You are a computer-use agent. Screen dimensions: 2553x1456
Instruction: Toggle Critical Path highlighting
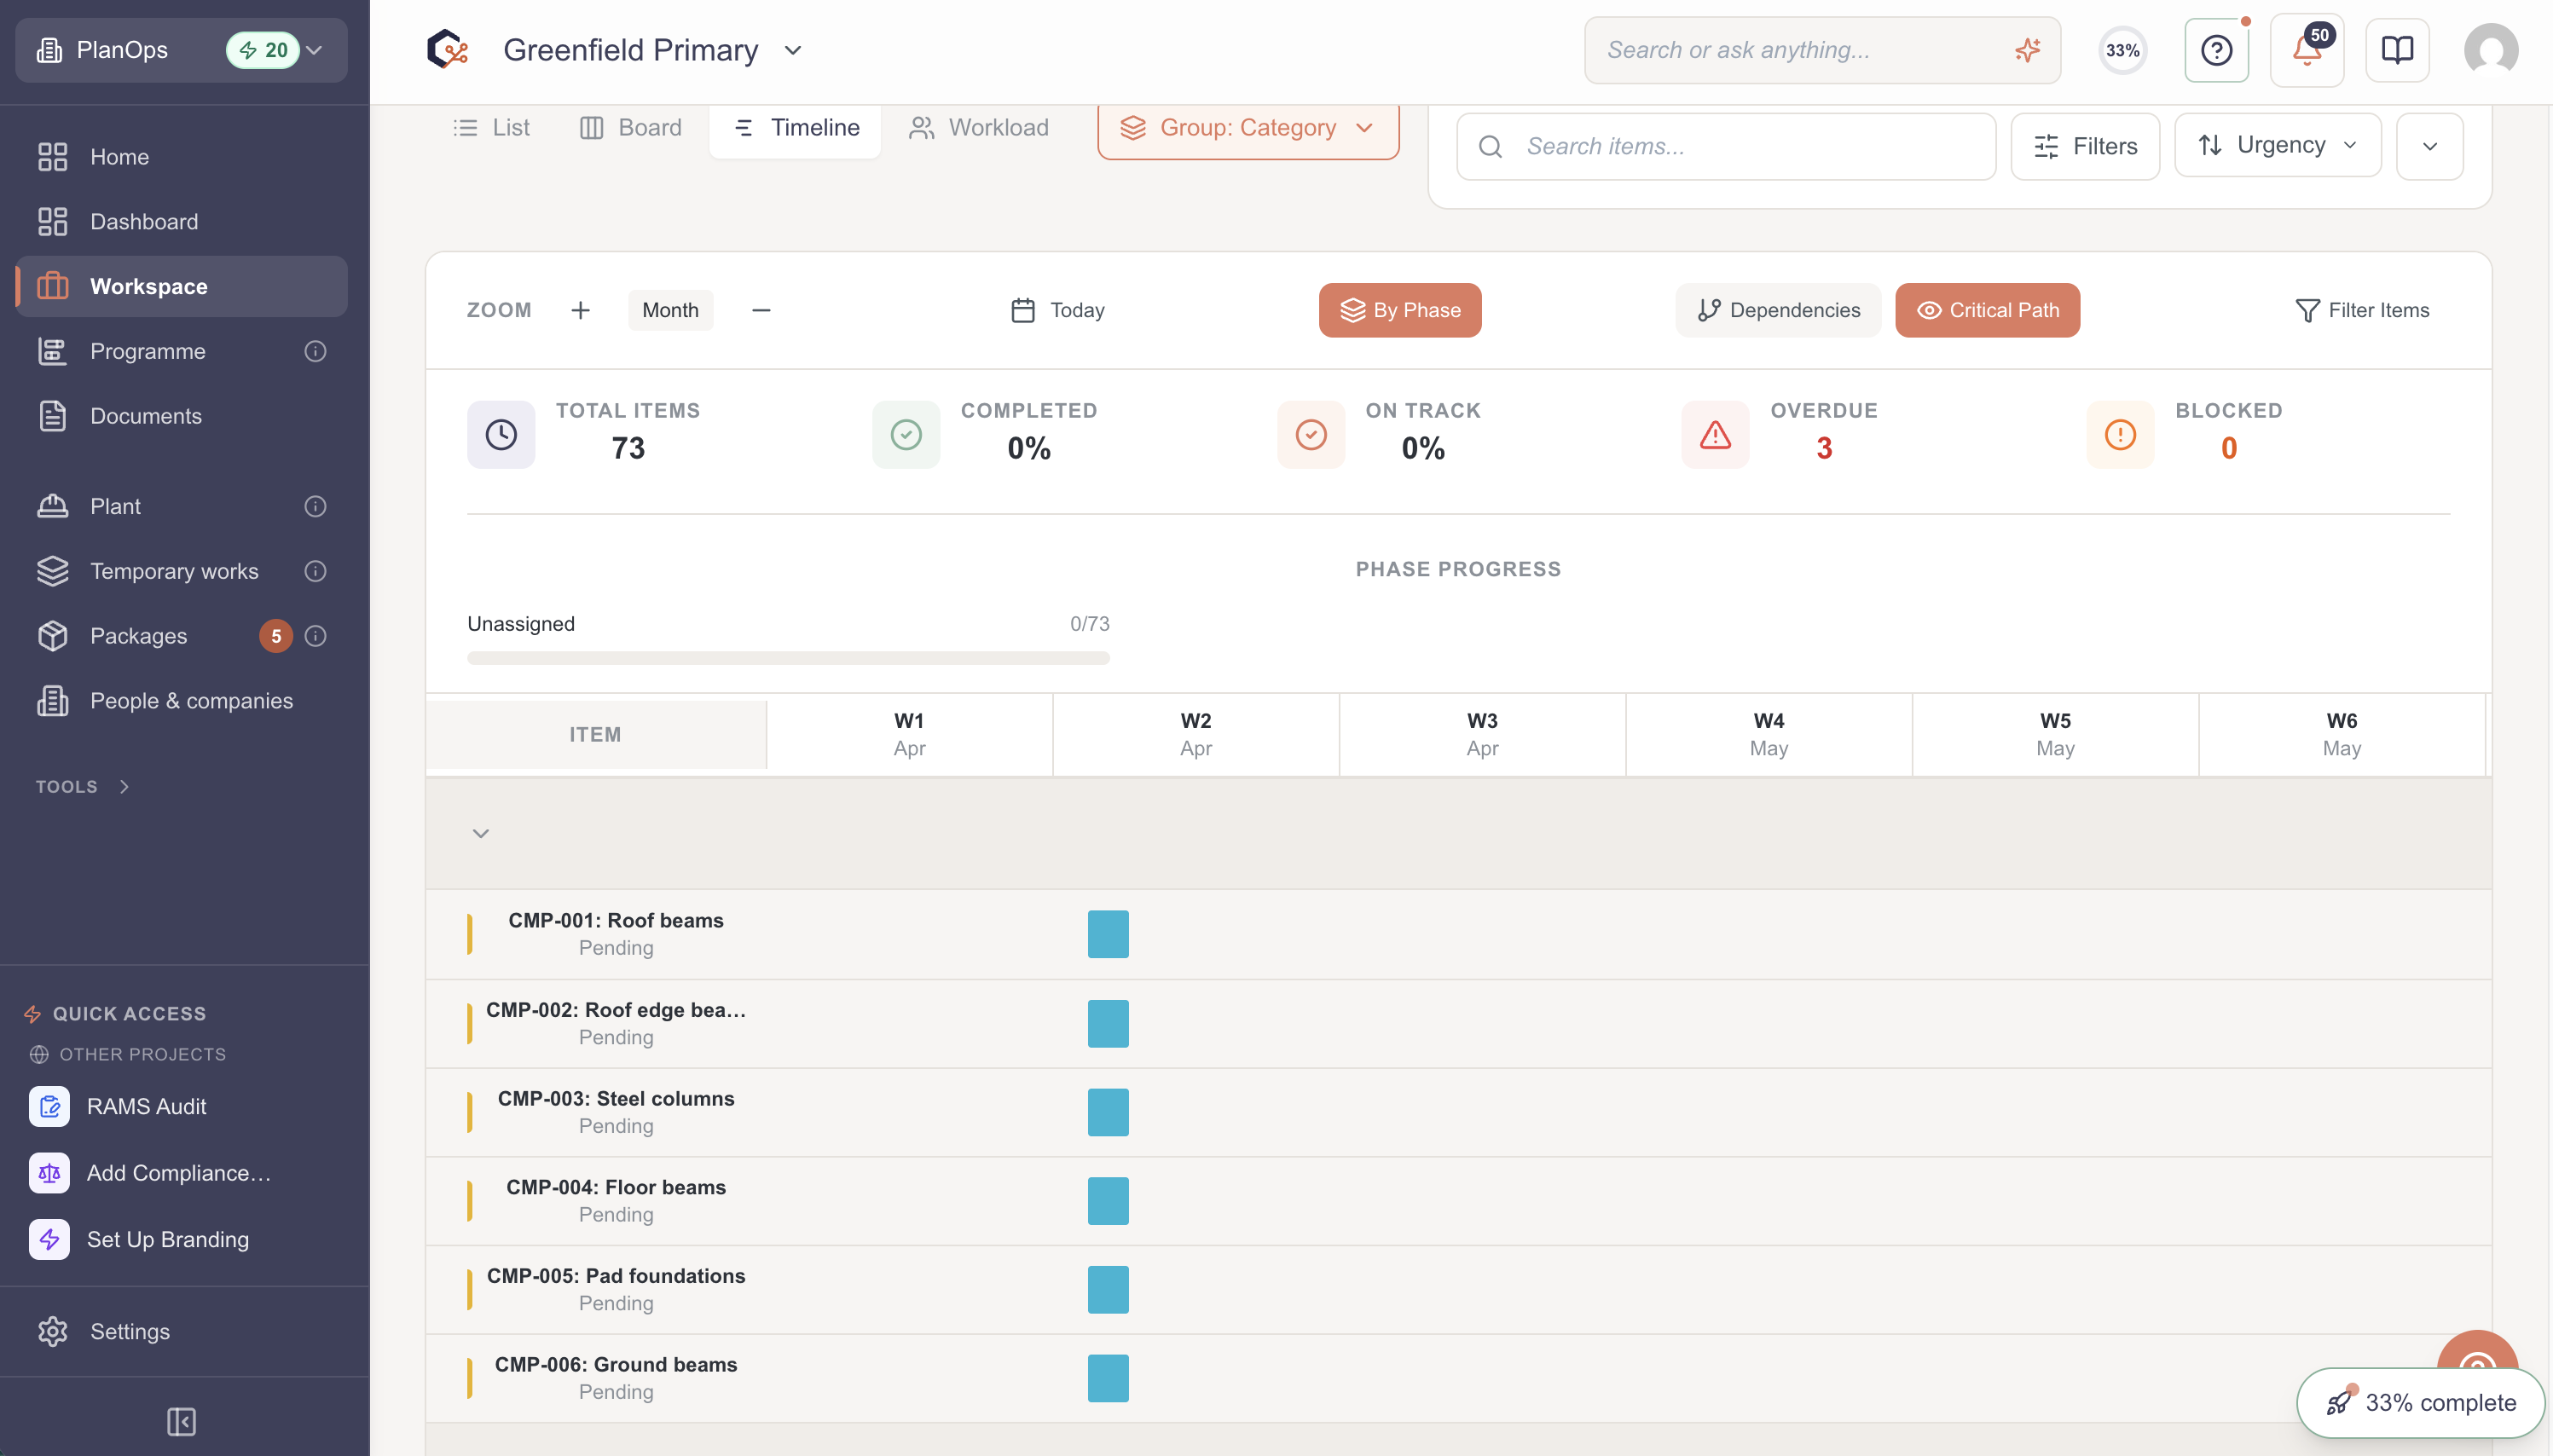click(x=1987, y=310)
